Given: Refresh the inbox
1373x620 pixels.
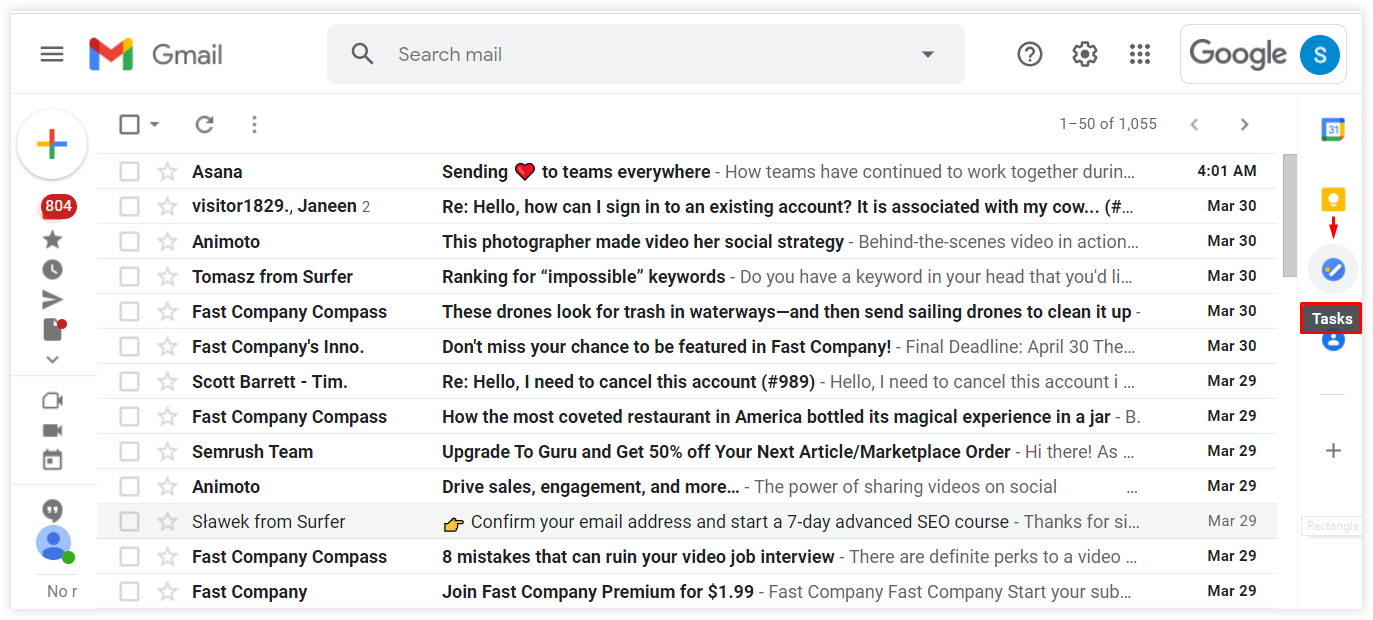Looking at the screenshot, I should (204, 124).
